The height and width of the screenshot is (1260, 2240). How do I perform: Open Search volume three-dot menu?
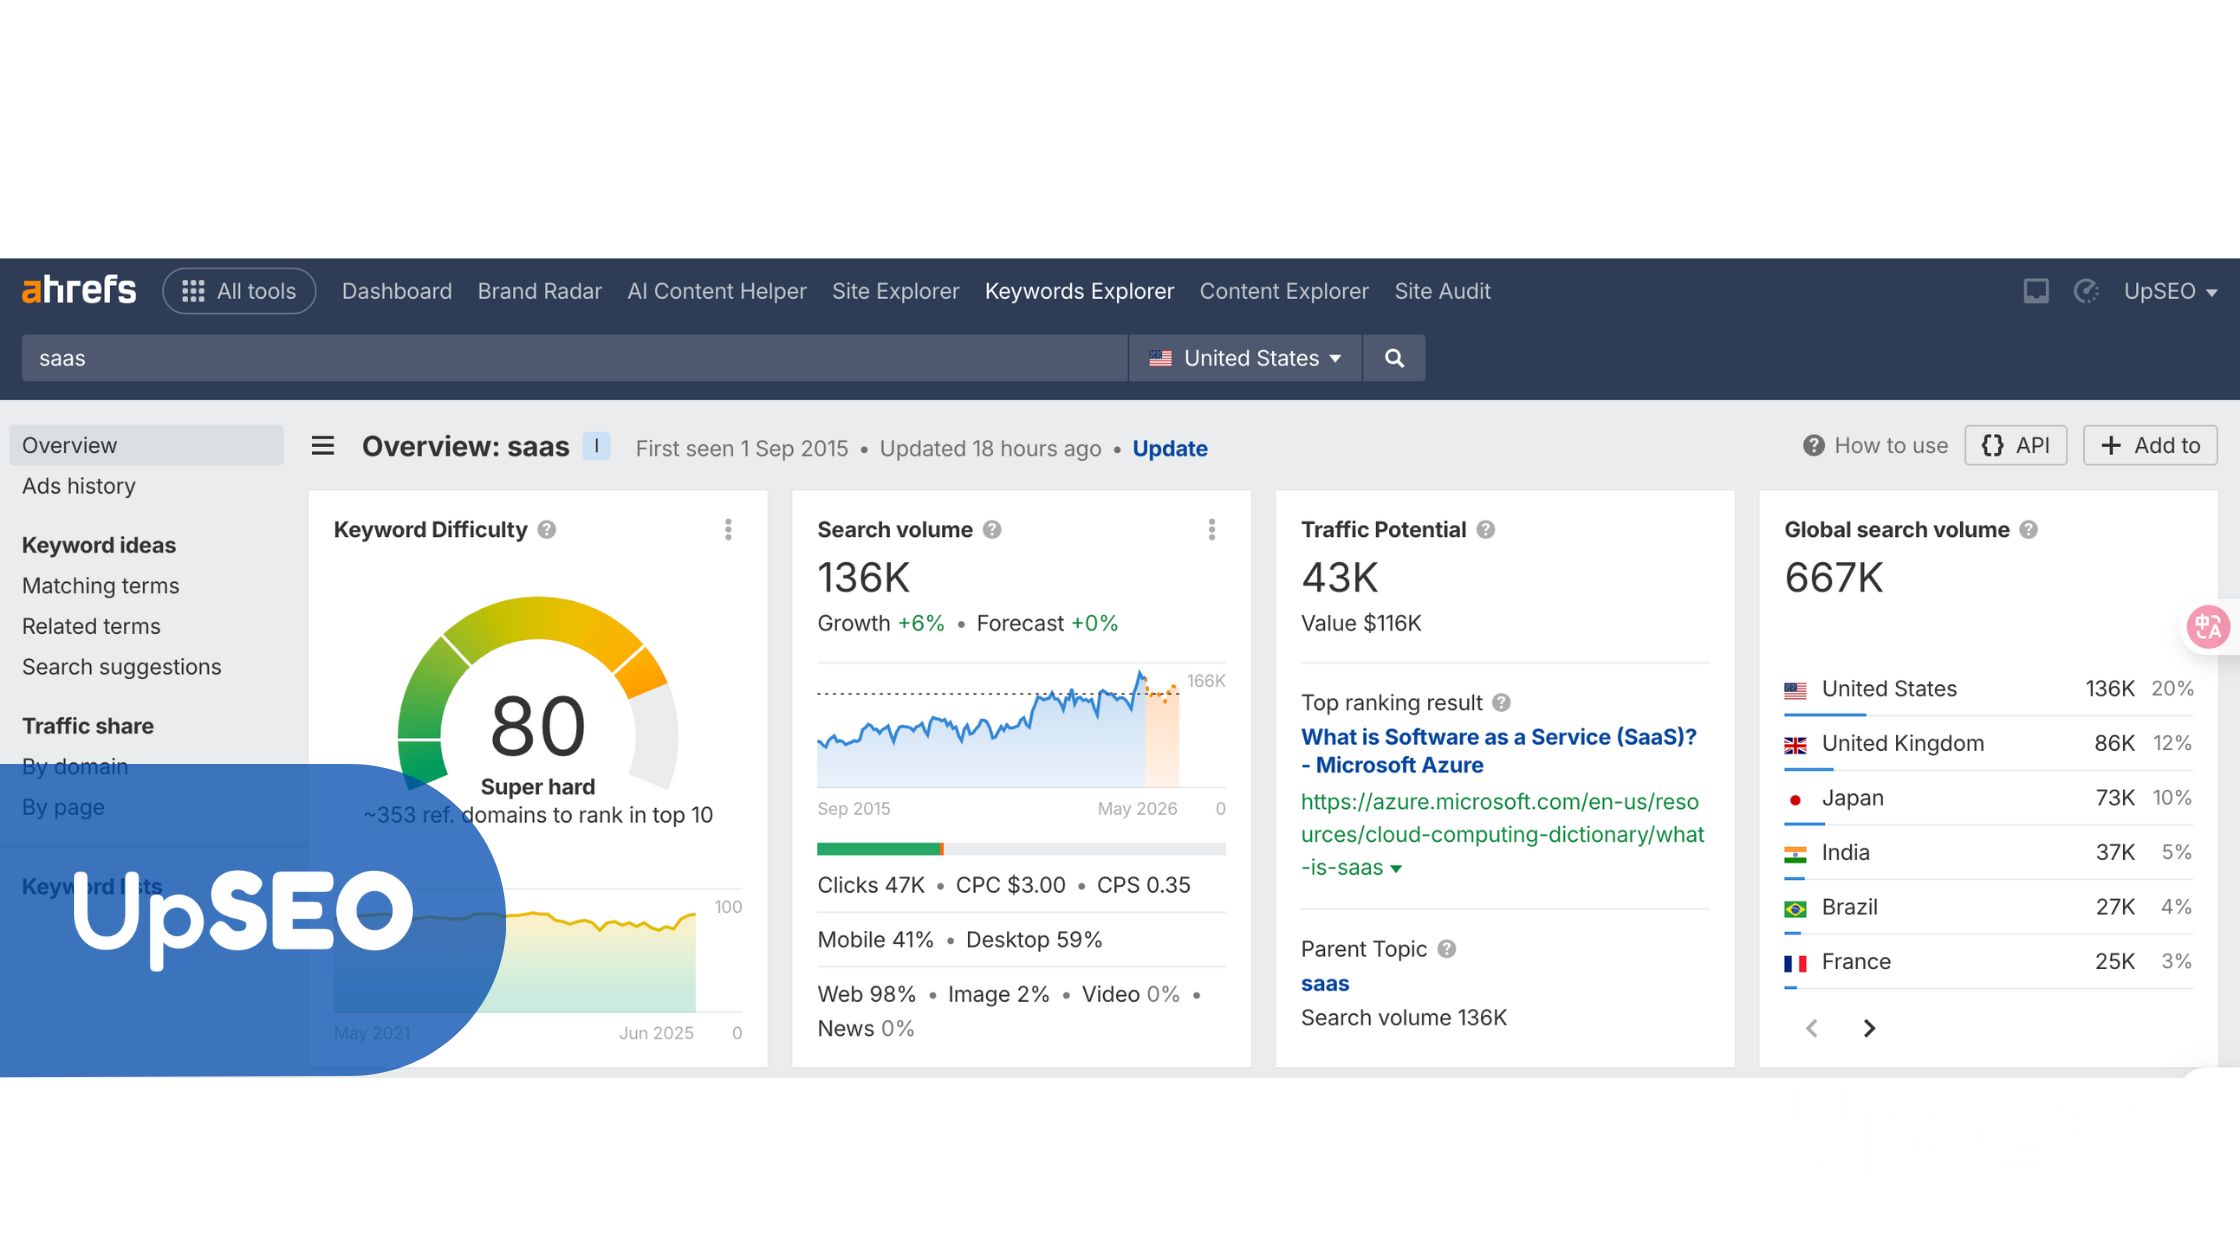pos(1212,530)
